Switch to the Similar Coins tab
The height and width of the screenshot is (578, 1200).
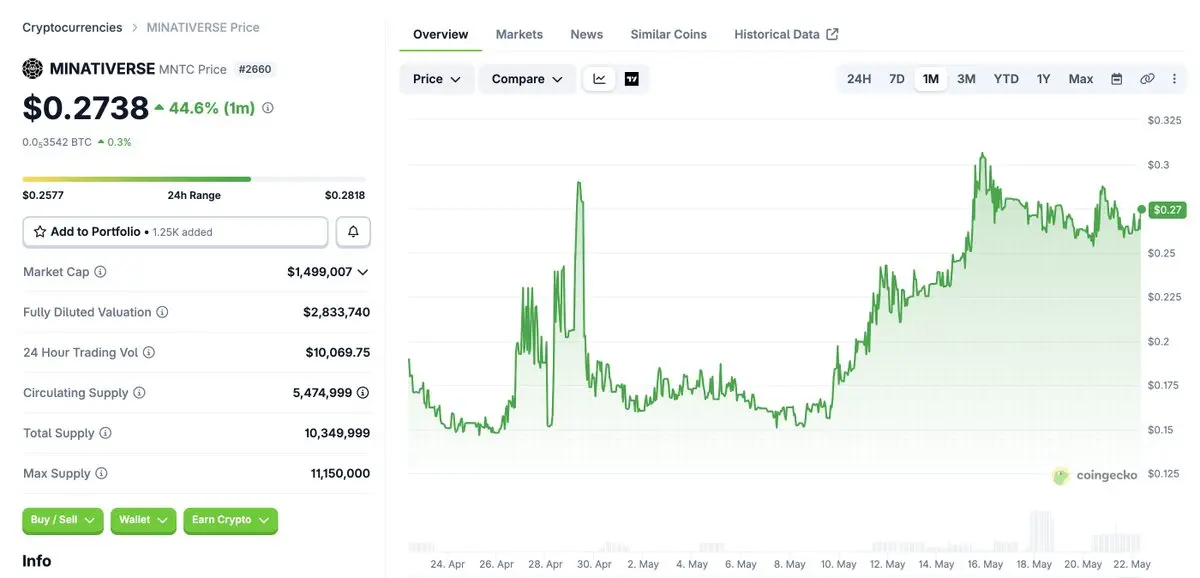(669, 34)
